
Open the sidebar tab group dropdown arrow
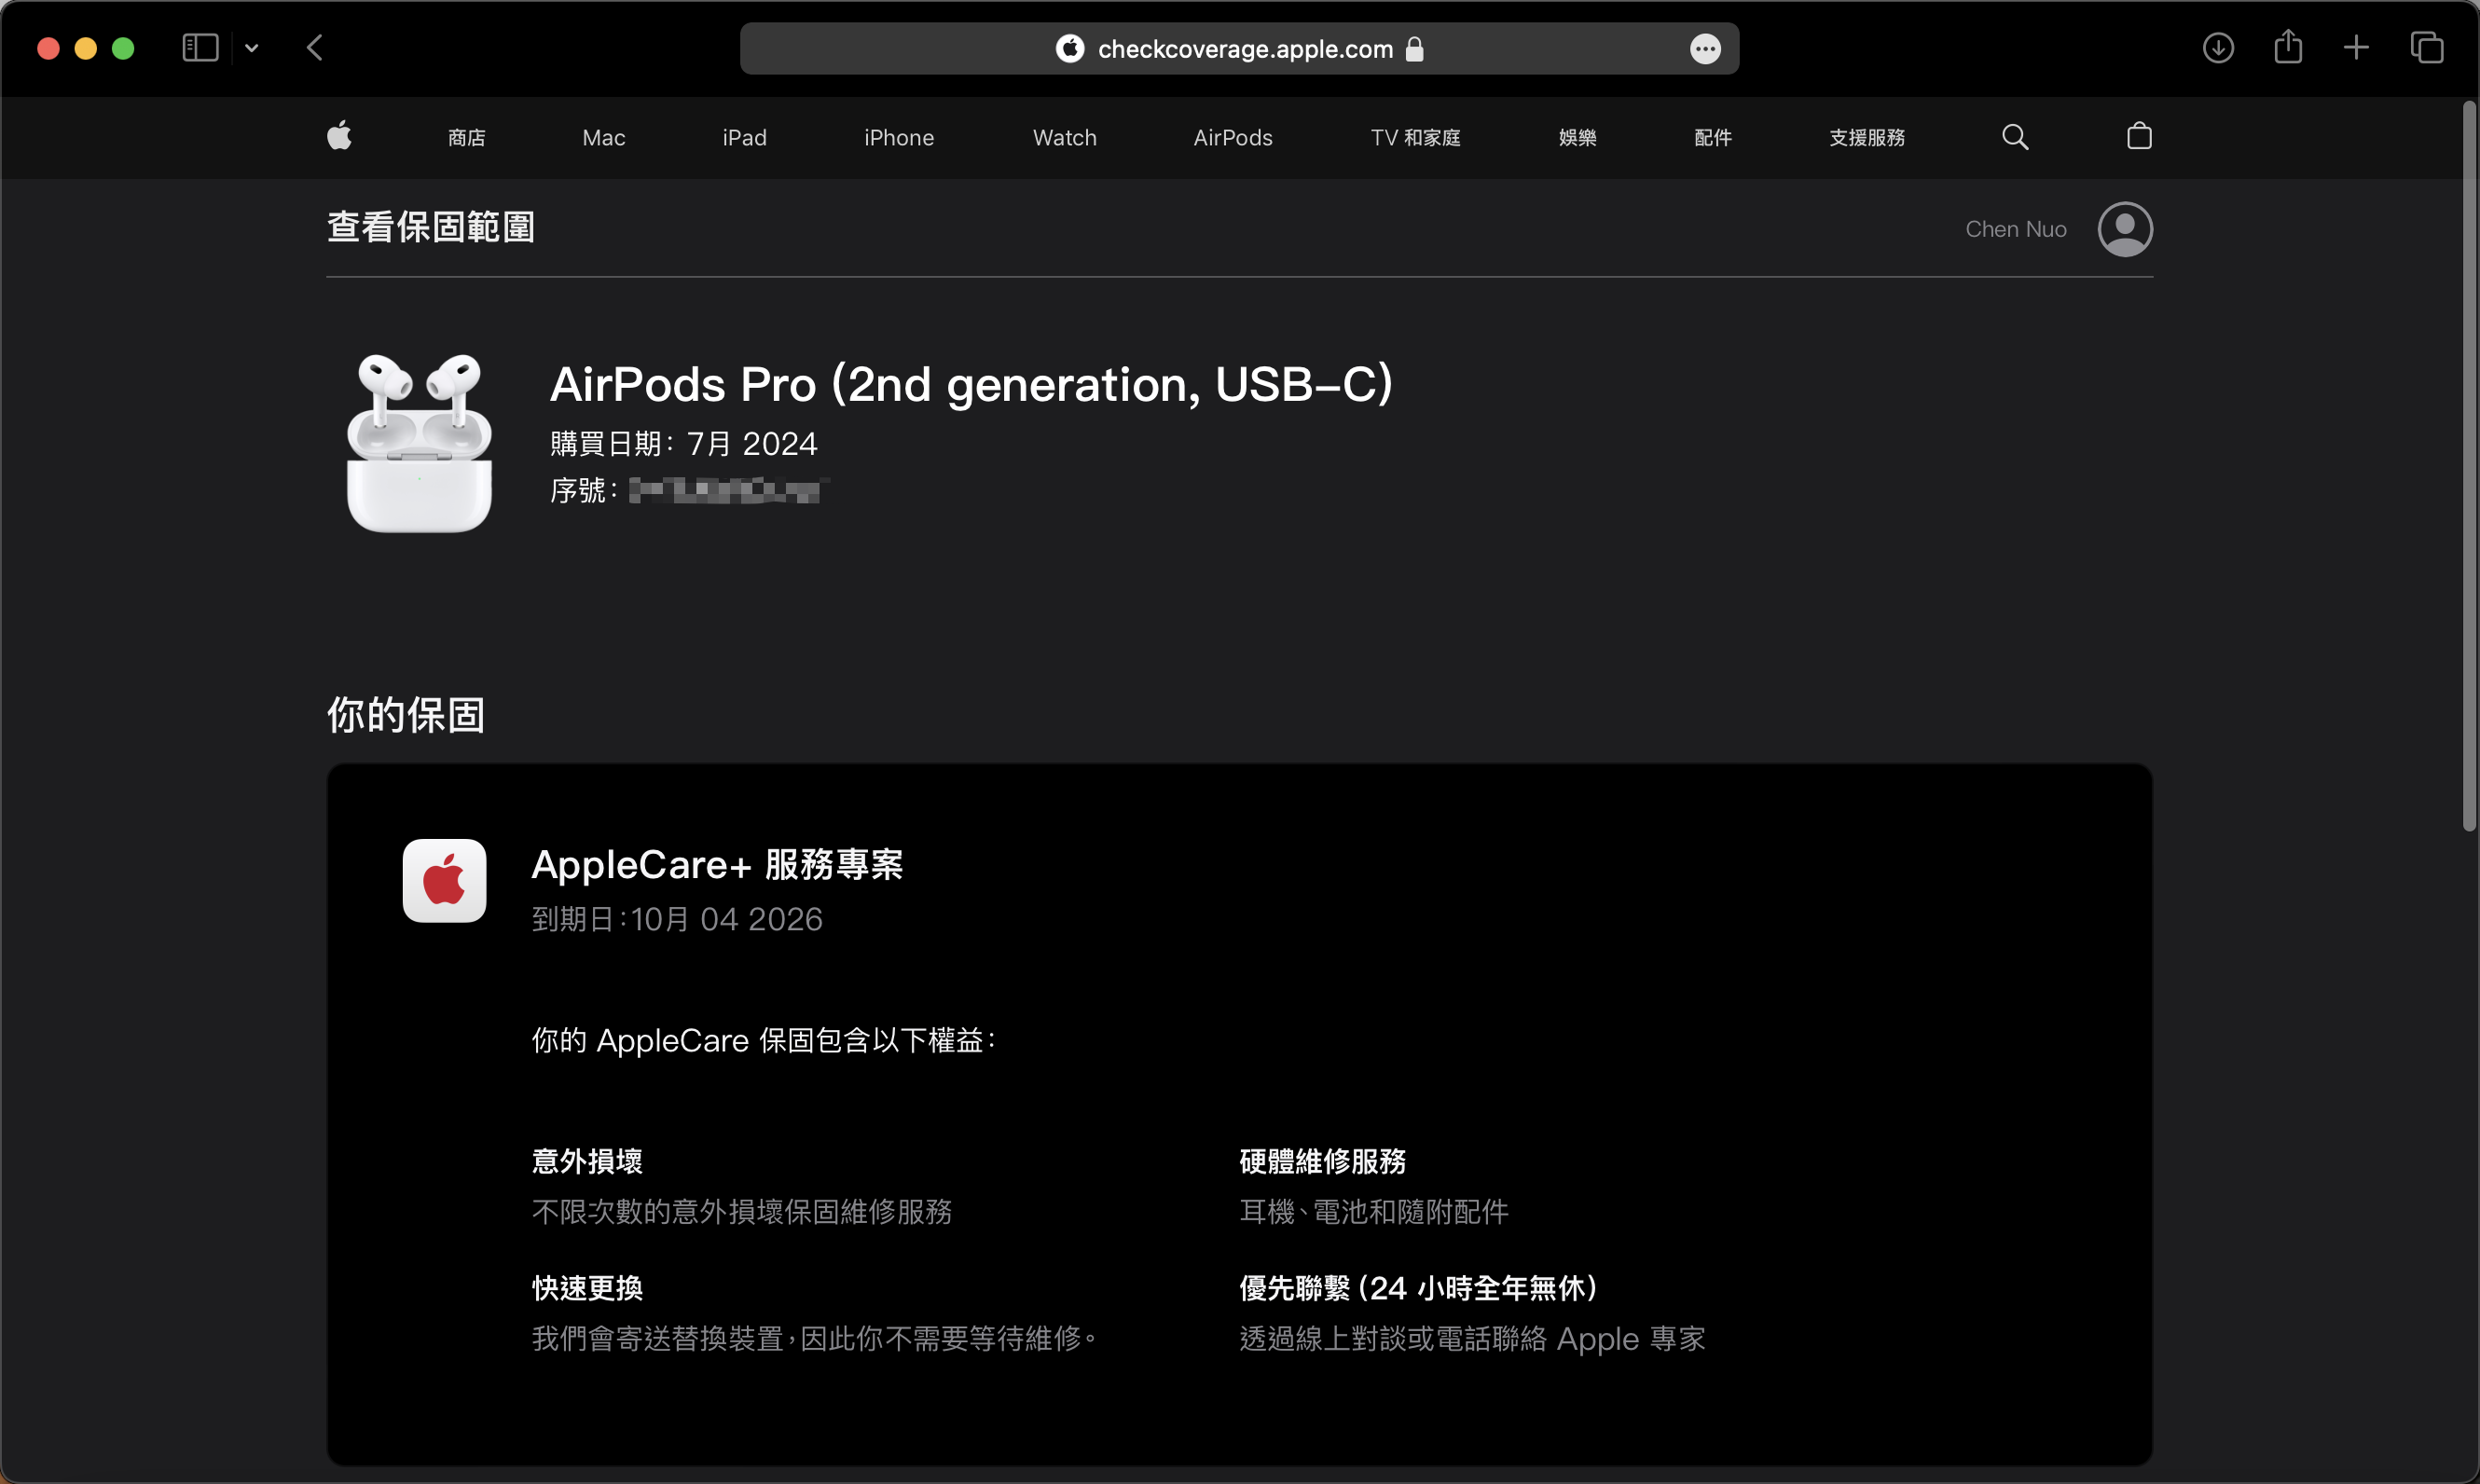[x=252, y=48]
